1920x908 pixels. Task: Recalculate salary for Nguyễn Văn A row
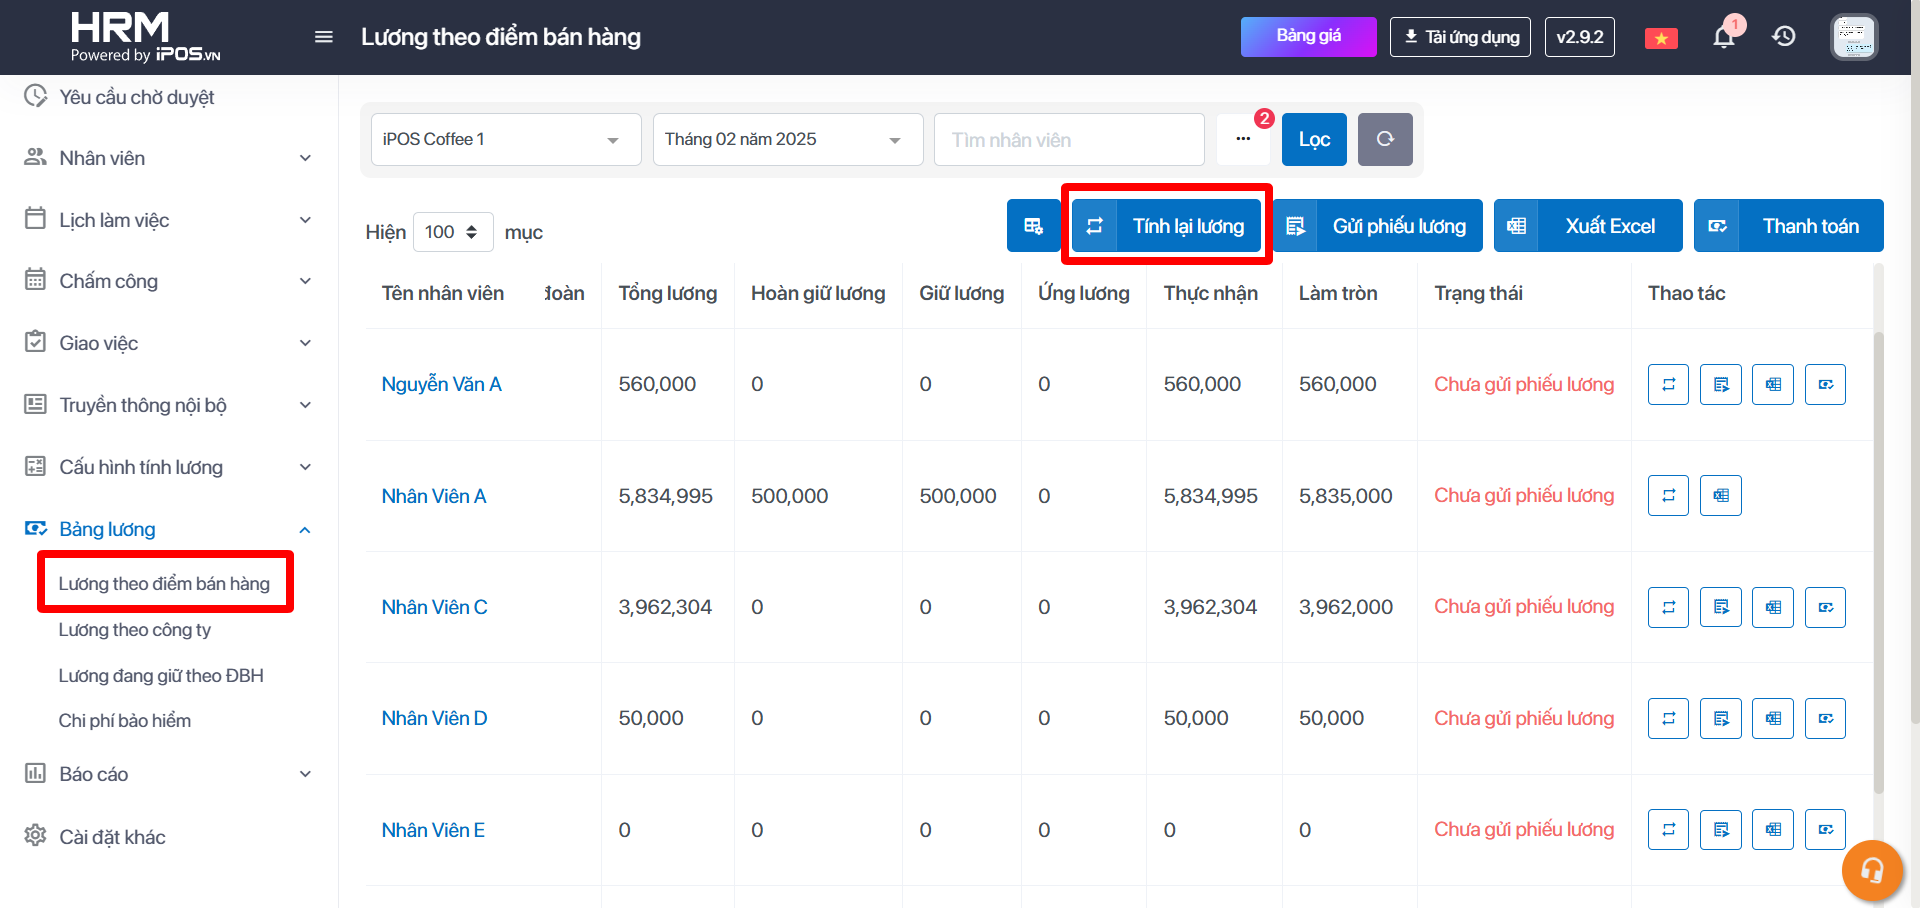pos(1668,385)
